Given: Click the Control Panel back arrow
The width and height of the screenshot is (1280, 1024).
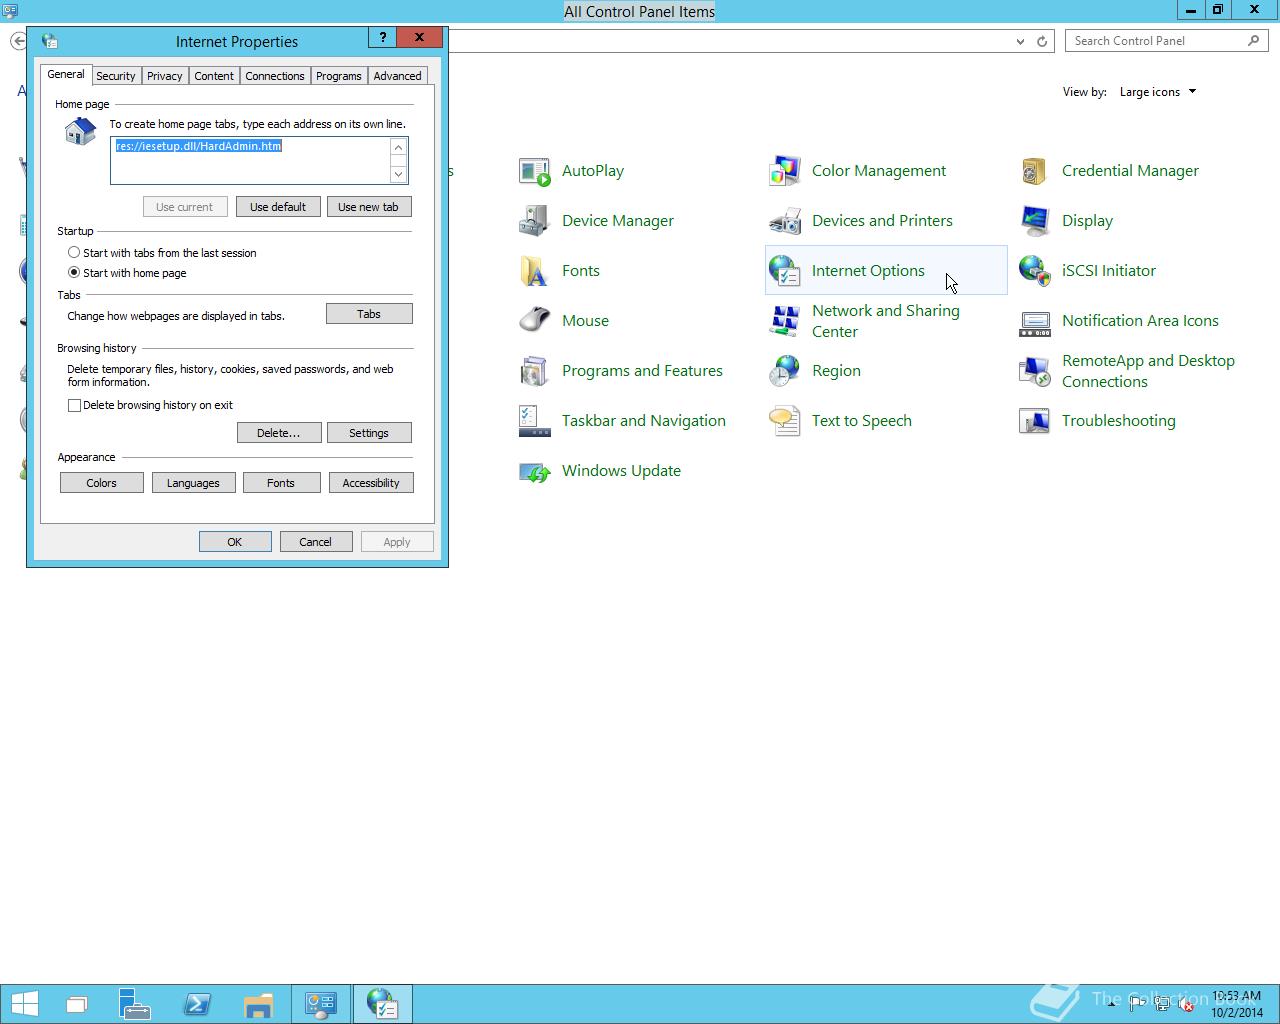Looking at the screenshot, I should pyautogui.click(x=18, y=41).
